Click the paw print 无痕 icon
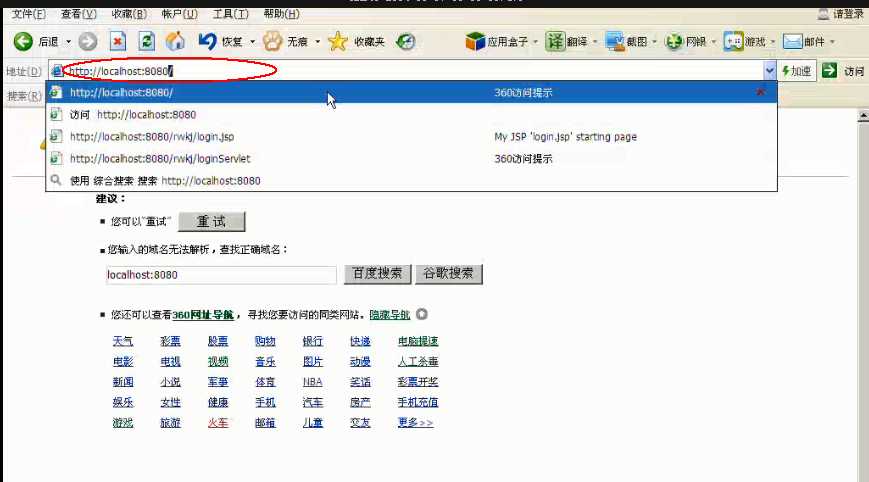 coord(273,42)
